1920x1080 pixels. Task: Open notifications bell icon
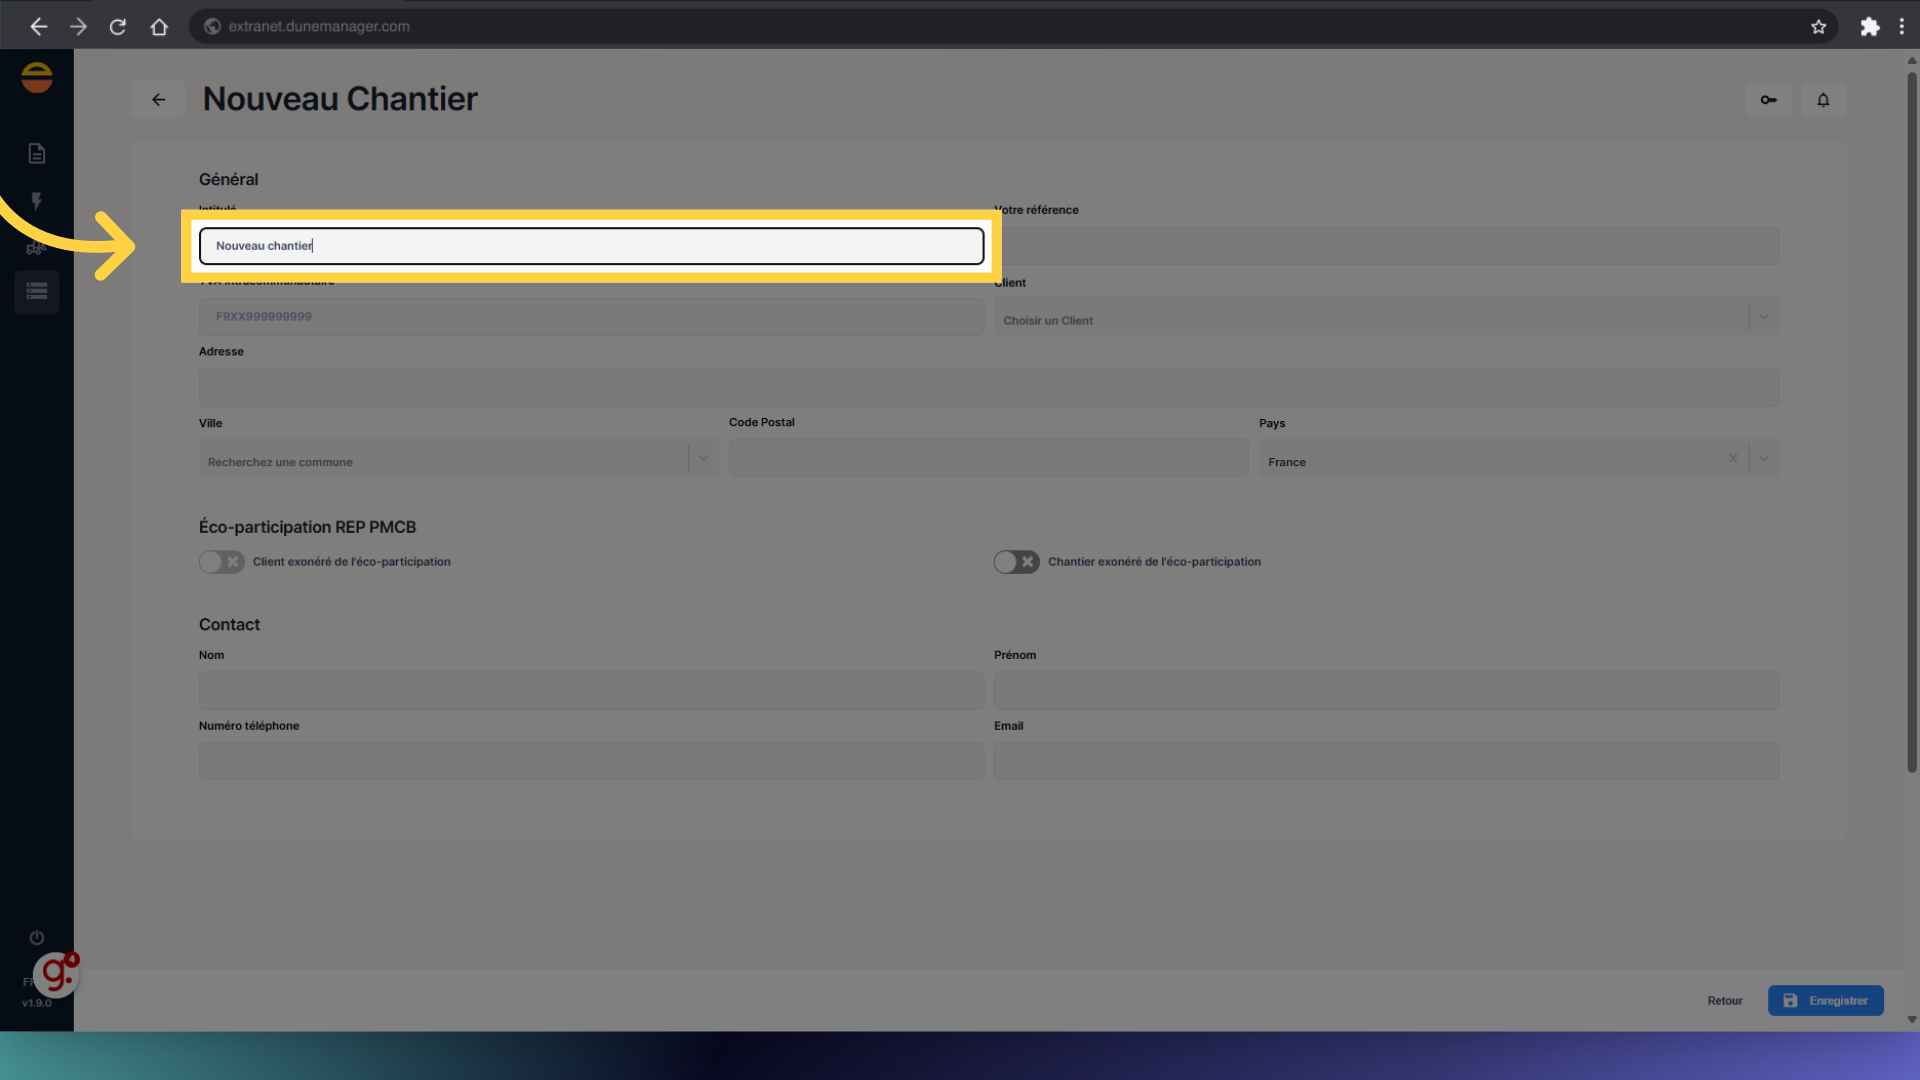point(1823,100)
